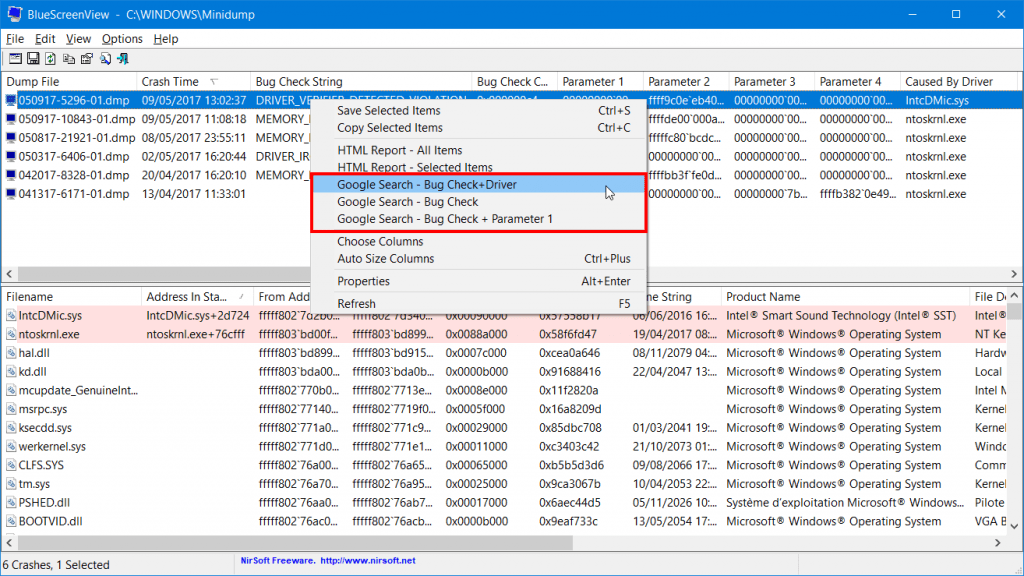This screenshot has width=1024, height=576.
Task: Open the Help menu
Action: 166,39
